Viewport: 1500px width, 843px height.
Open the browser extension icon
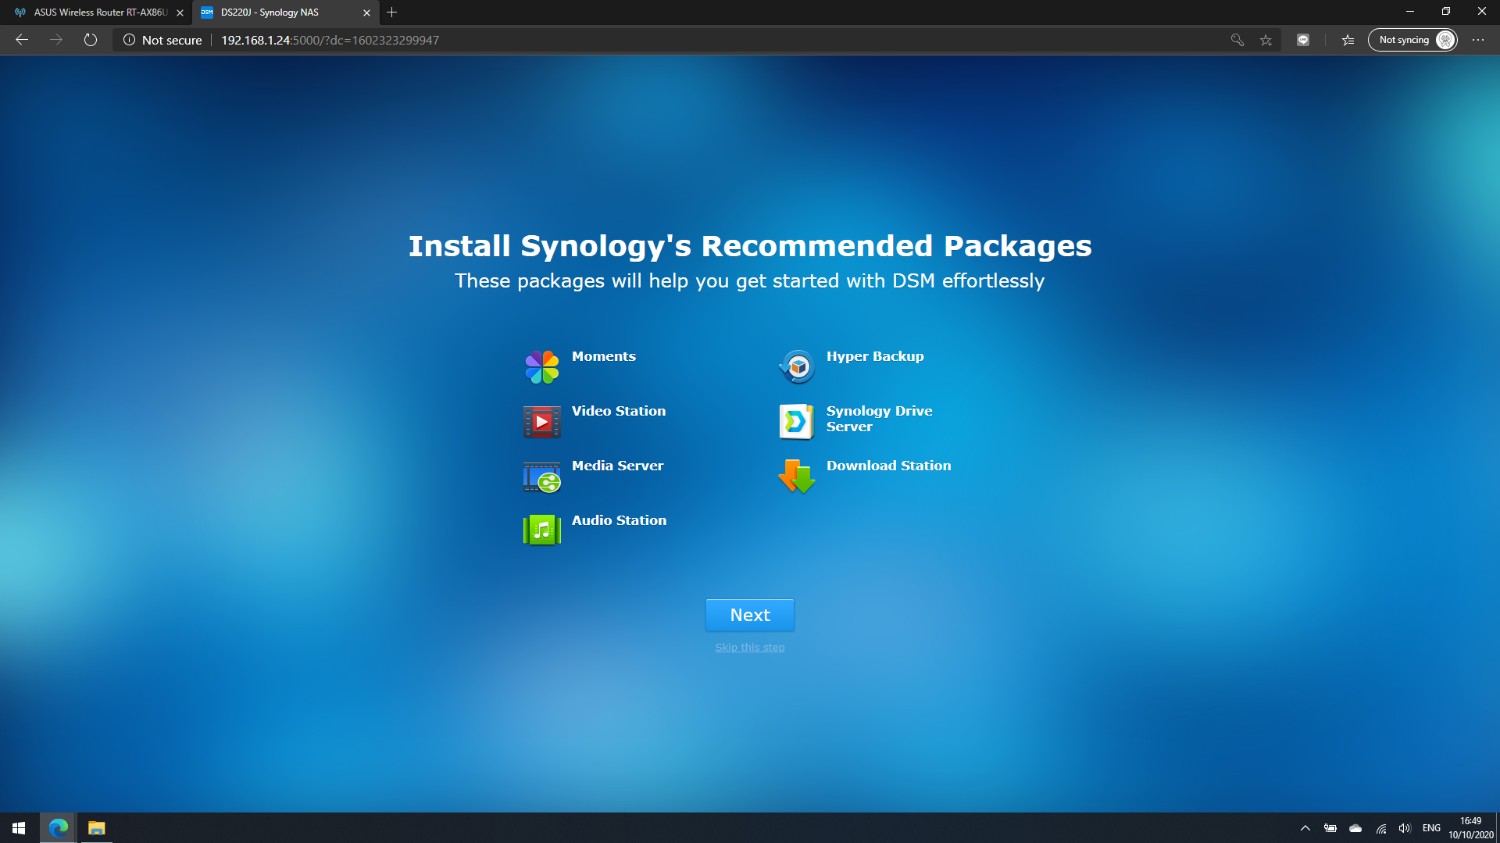pyautogui.click(x=1303, y=40)
